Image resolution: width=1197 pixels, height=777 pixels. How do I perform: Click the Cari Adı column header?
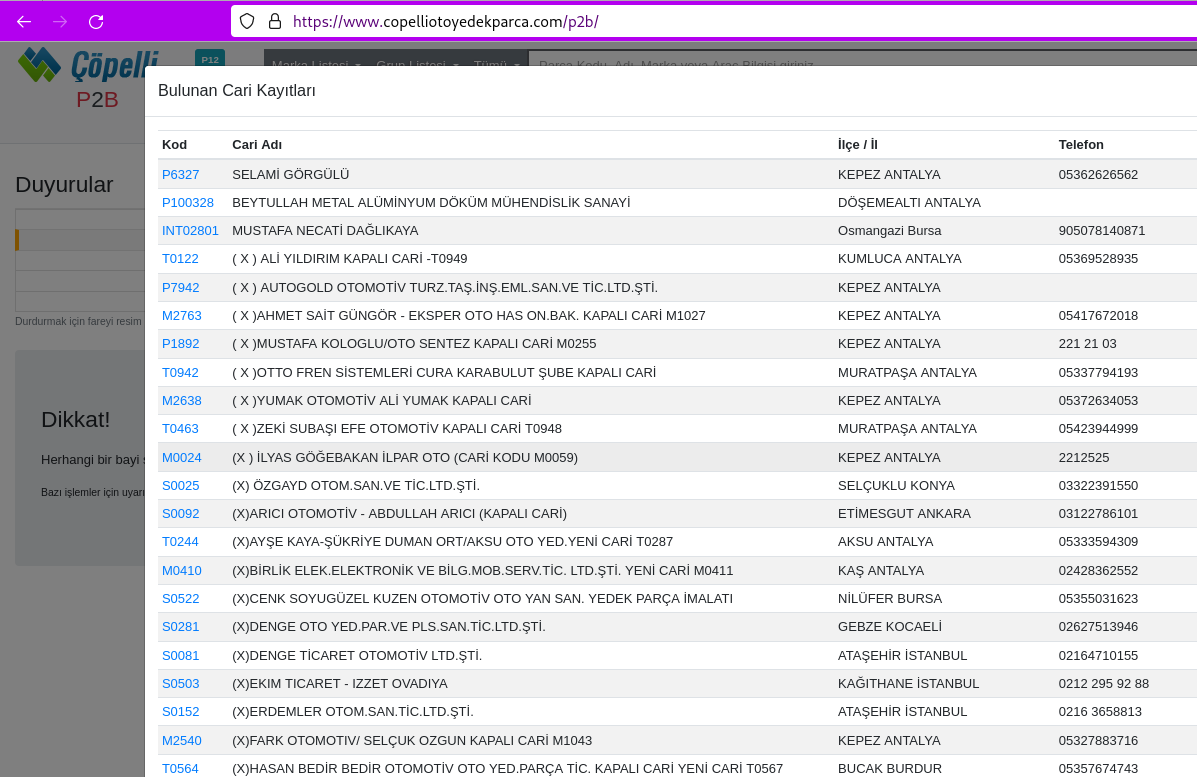(257, 144)
